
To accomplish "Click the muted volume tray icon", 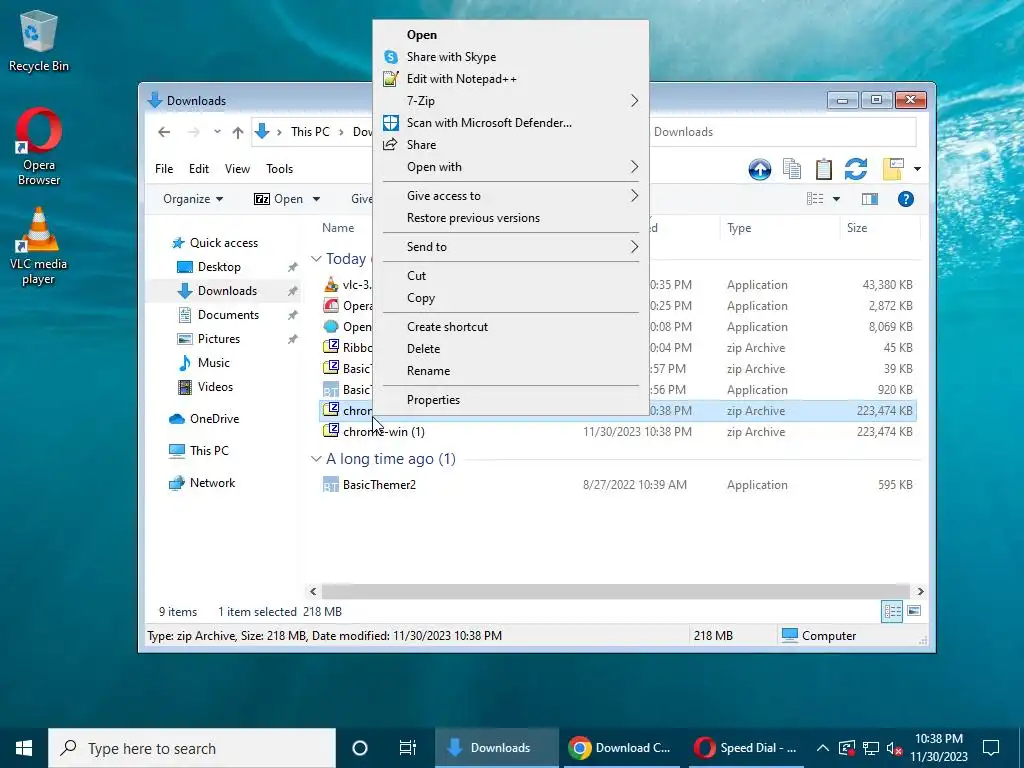I will click(x=894, y=748).
